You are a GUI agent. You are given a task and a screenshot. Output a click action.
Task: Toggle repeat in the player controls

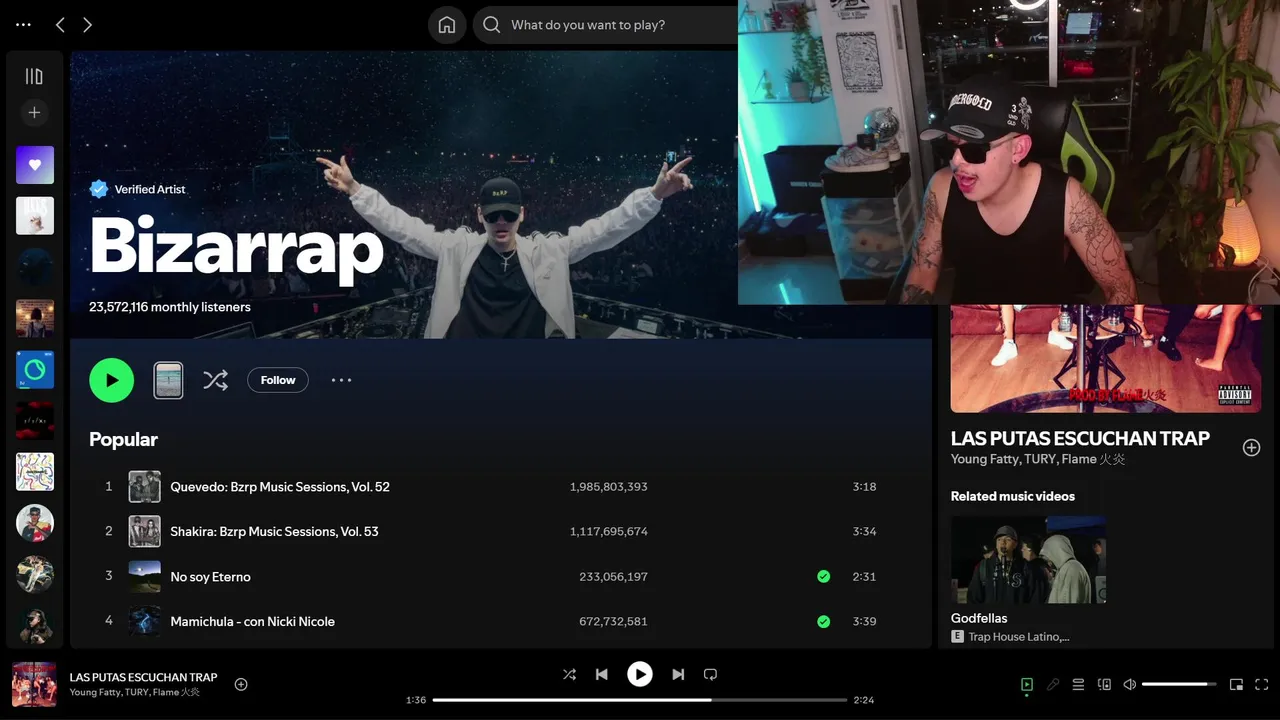pyautogui.click(x=710, y=675)
